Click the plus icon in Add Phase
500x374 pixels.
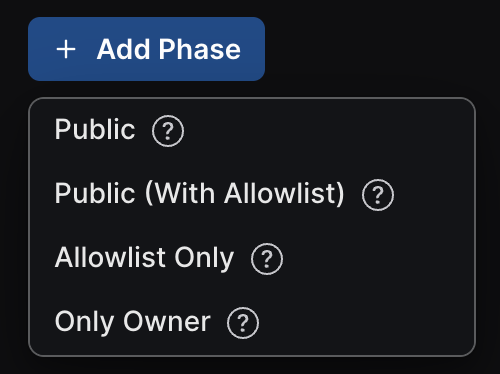pos(66,49)
